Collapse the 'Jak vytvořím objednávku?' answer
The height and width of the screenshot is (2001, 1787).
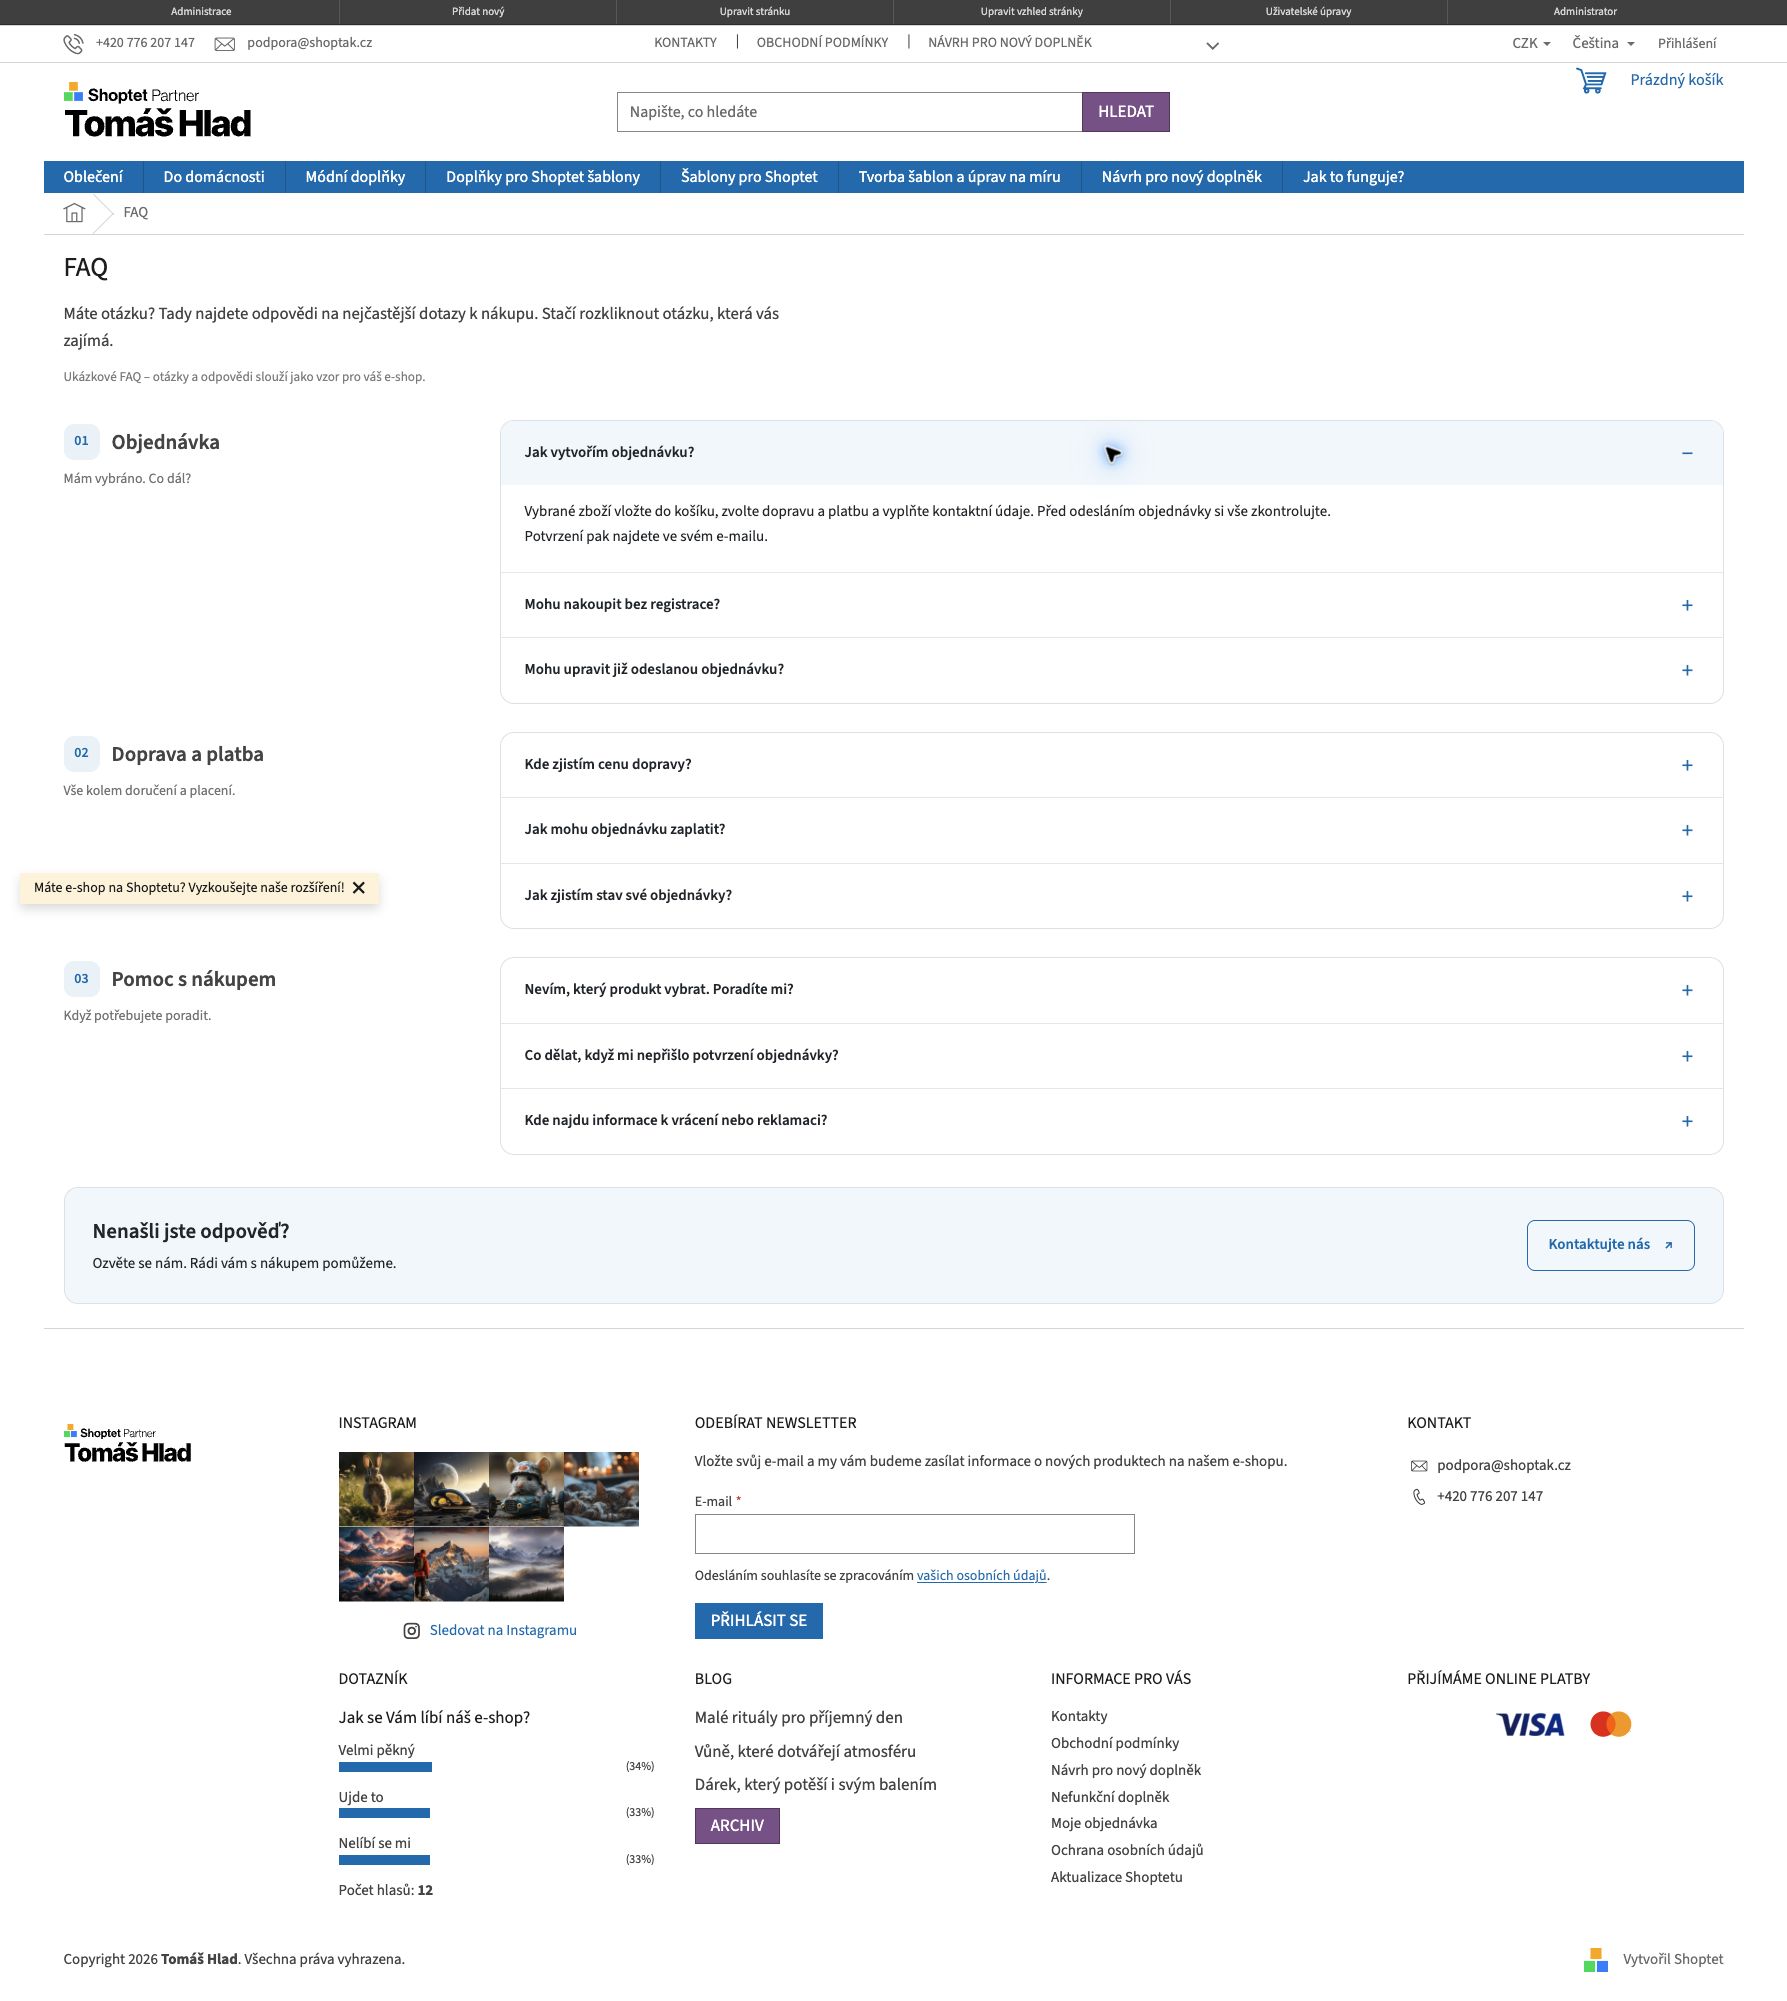click(1111, 453)
